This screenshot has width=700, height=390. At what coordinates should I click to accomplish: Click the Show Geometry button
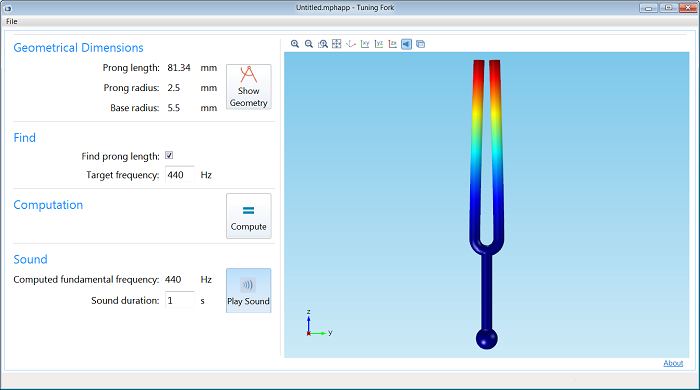[x=249, y=87]
